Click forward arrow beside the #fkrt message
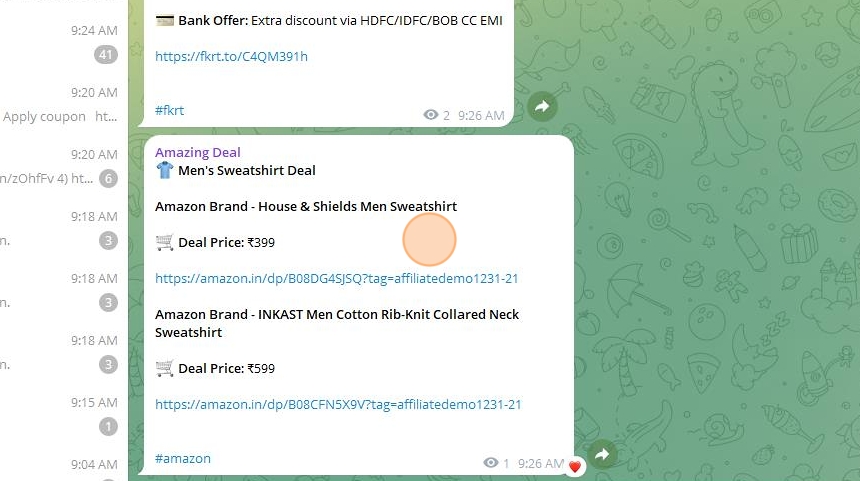Image resolution: width=860 pixels, height=481 pixels. pos(542,106)
